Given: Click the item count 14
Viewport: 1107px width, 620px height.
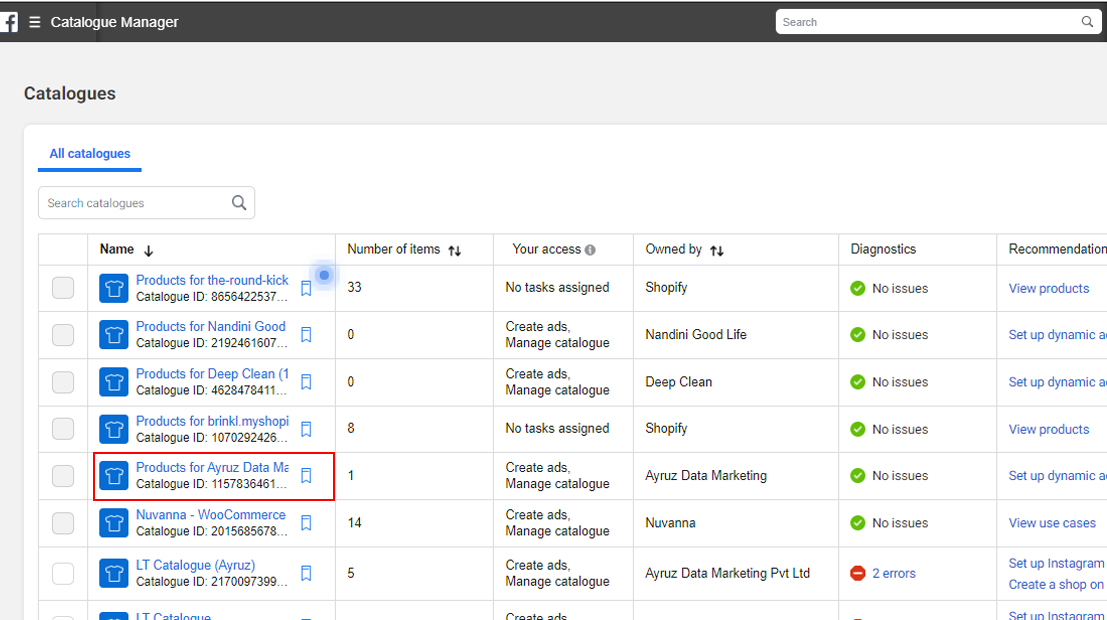Looking at the screenshot, I should click(354, 523).
